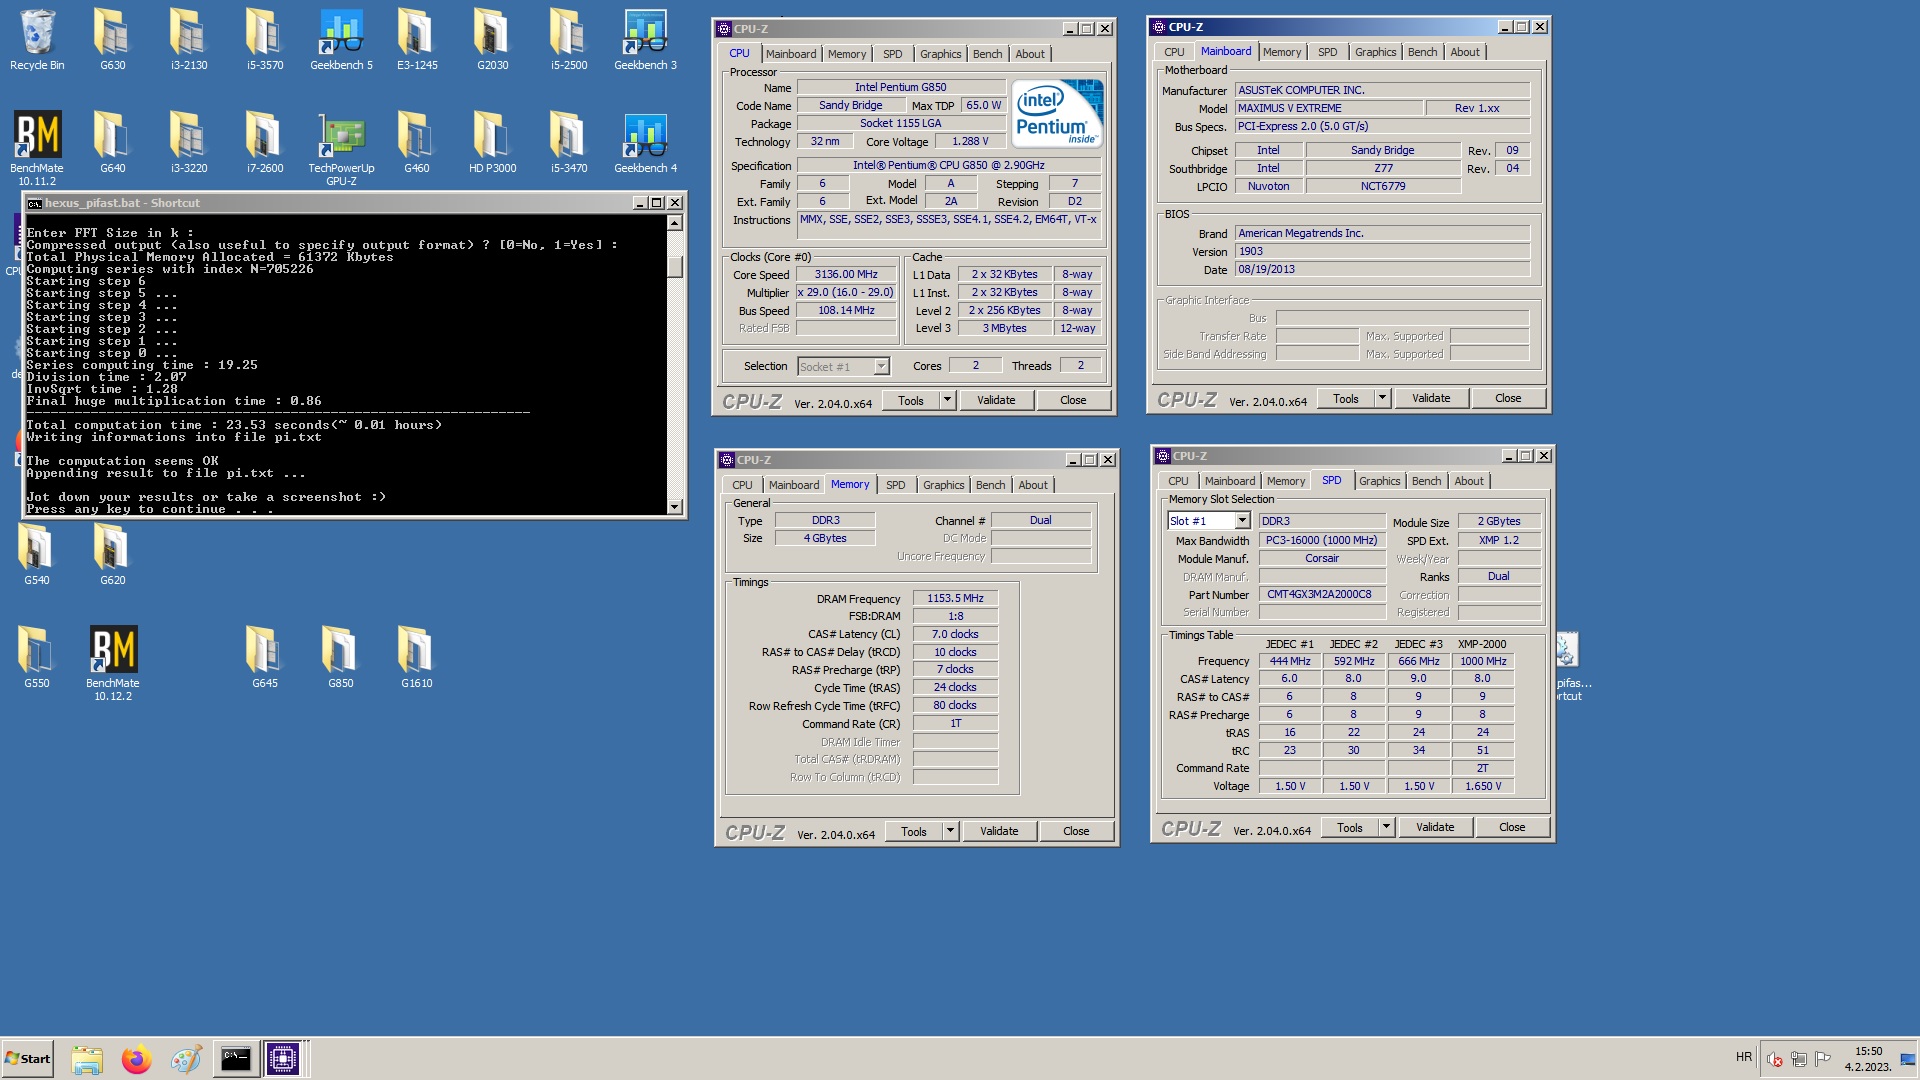Launch TechPowerUp GPU-Z shortcut
The image size is (1920, 1080).
tap(341, 148)
